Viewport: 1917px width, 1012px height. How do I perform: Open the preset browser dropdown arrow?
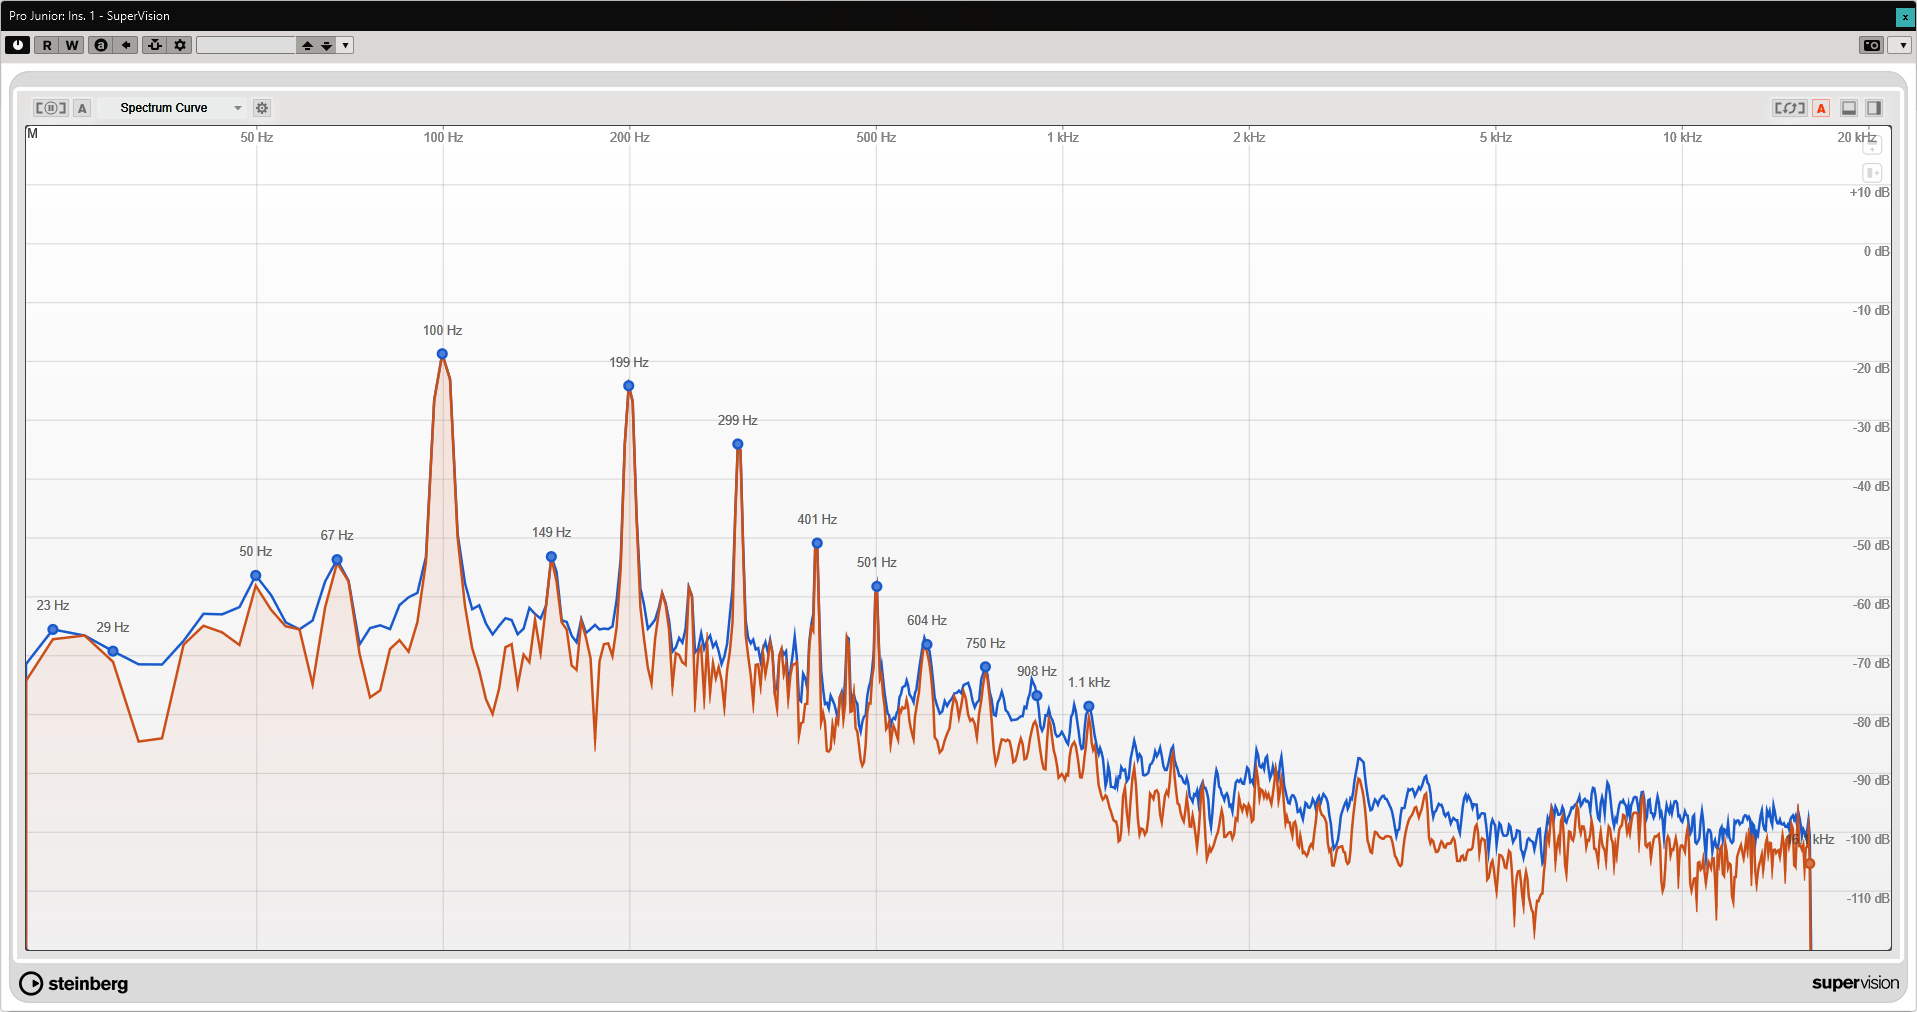point(345,45)
